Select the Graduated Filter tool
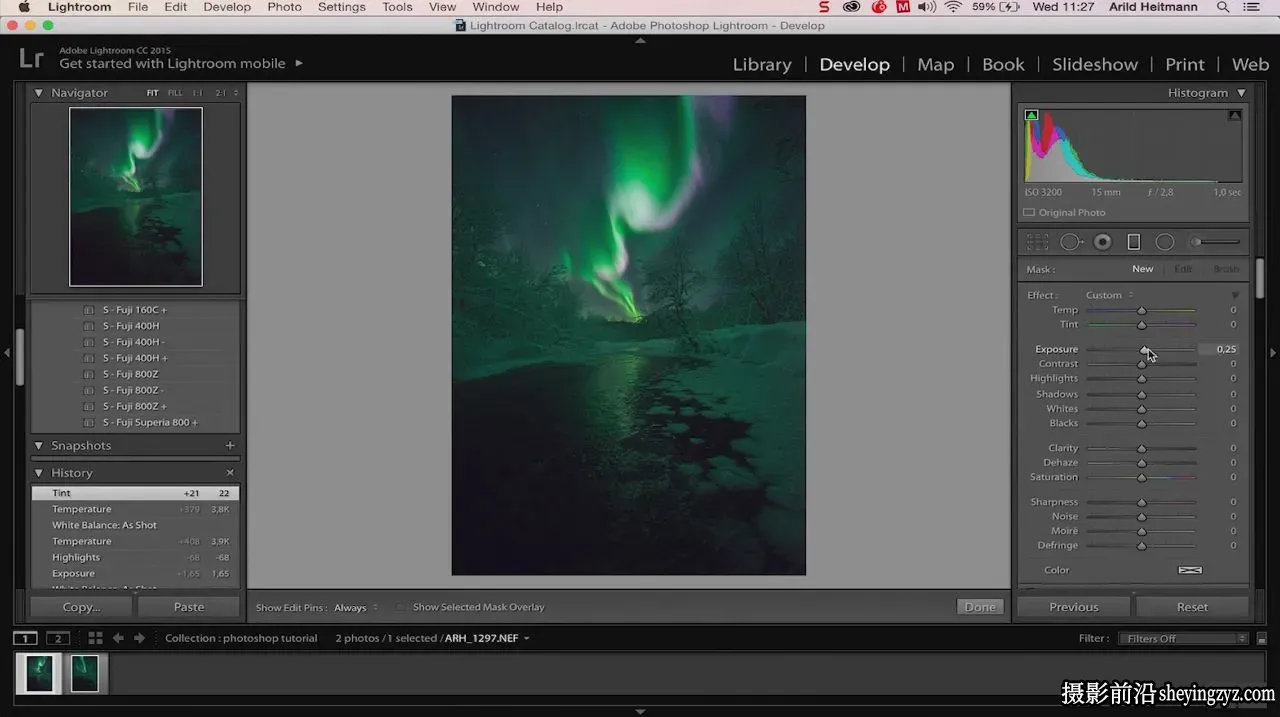This screenshot has height=717, width=1280. coord(1134,242)
